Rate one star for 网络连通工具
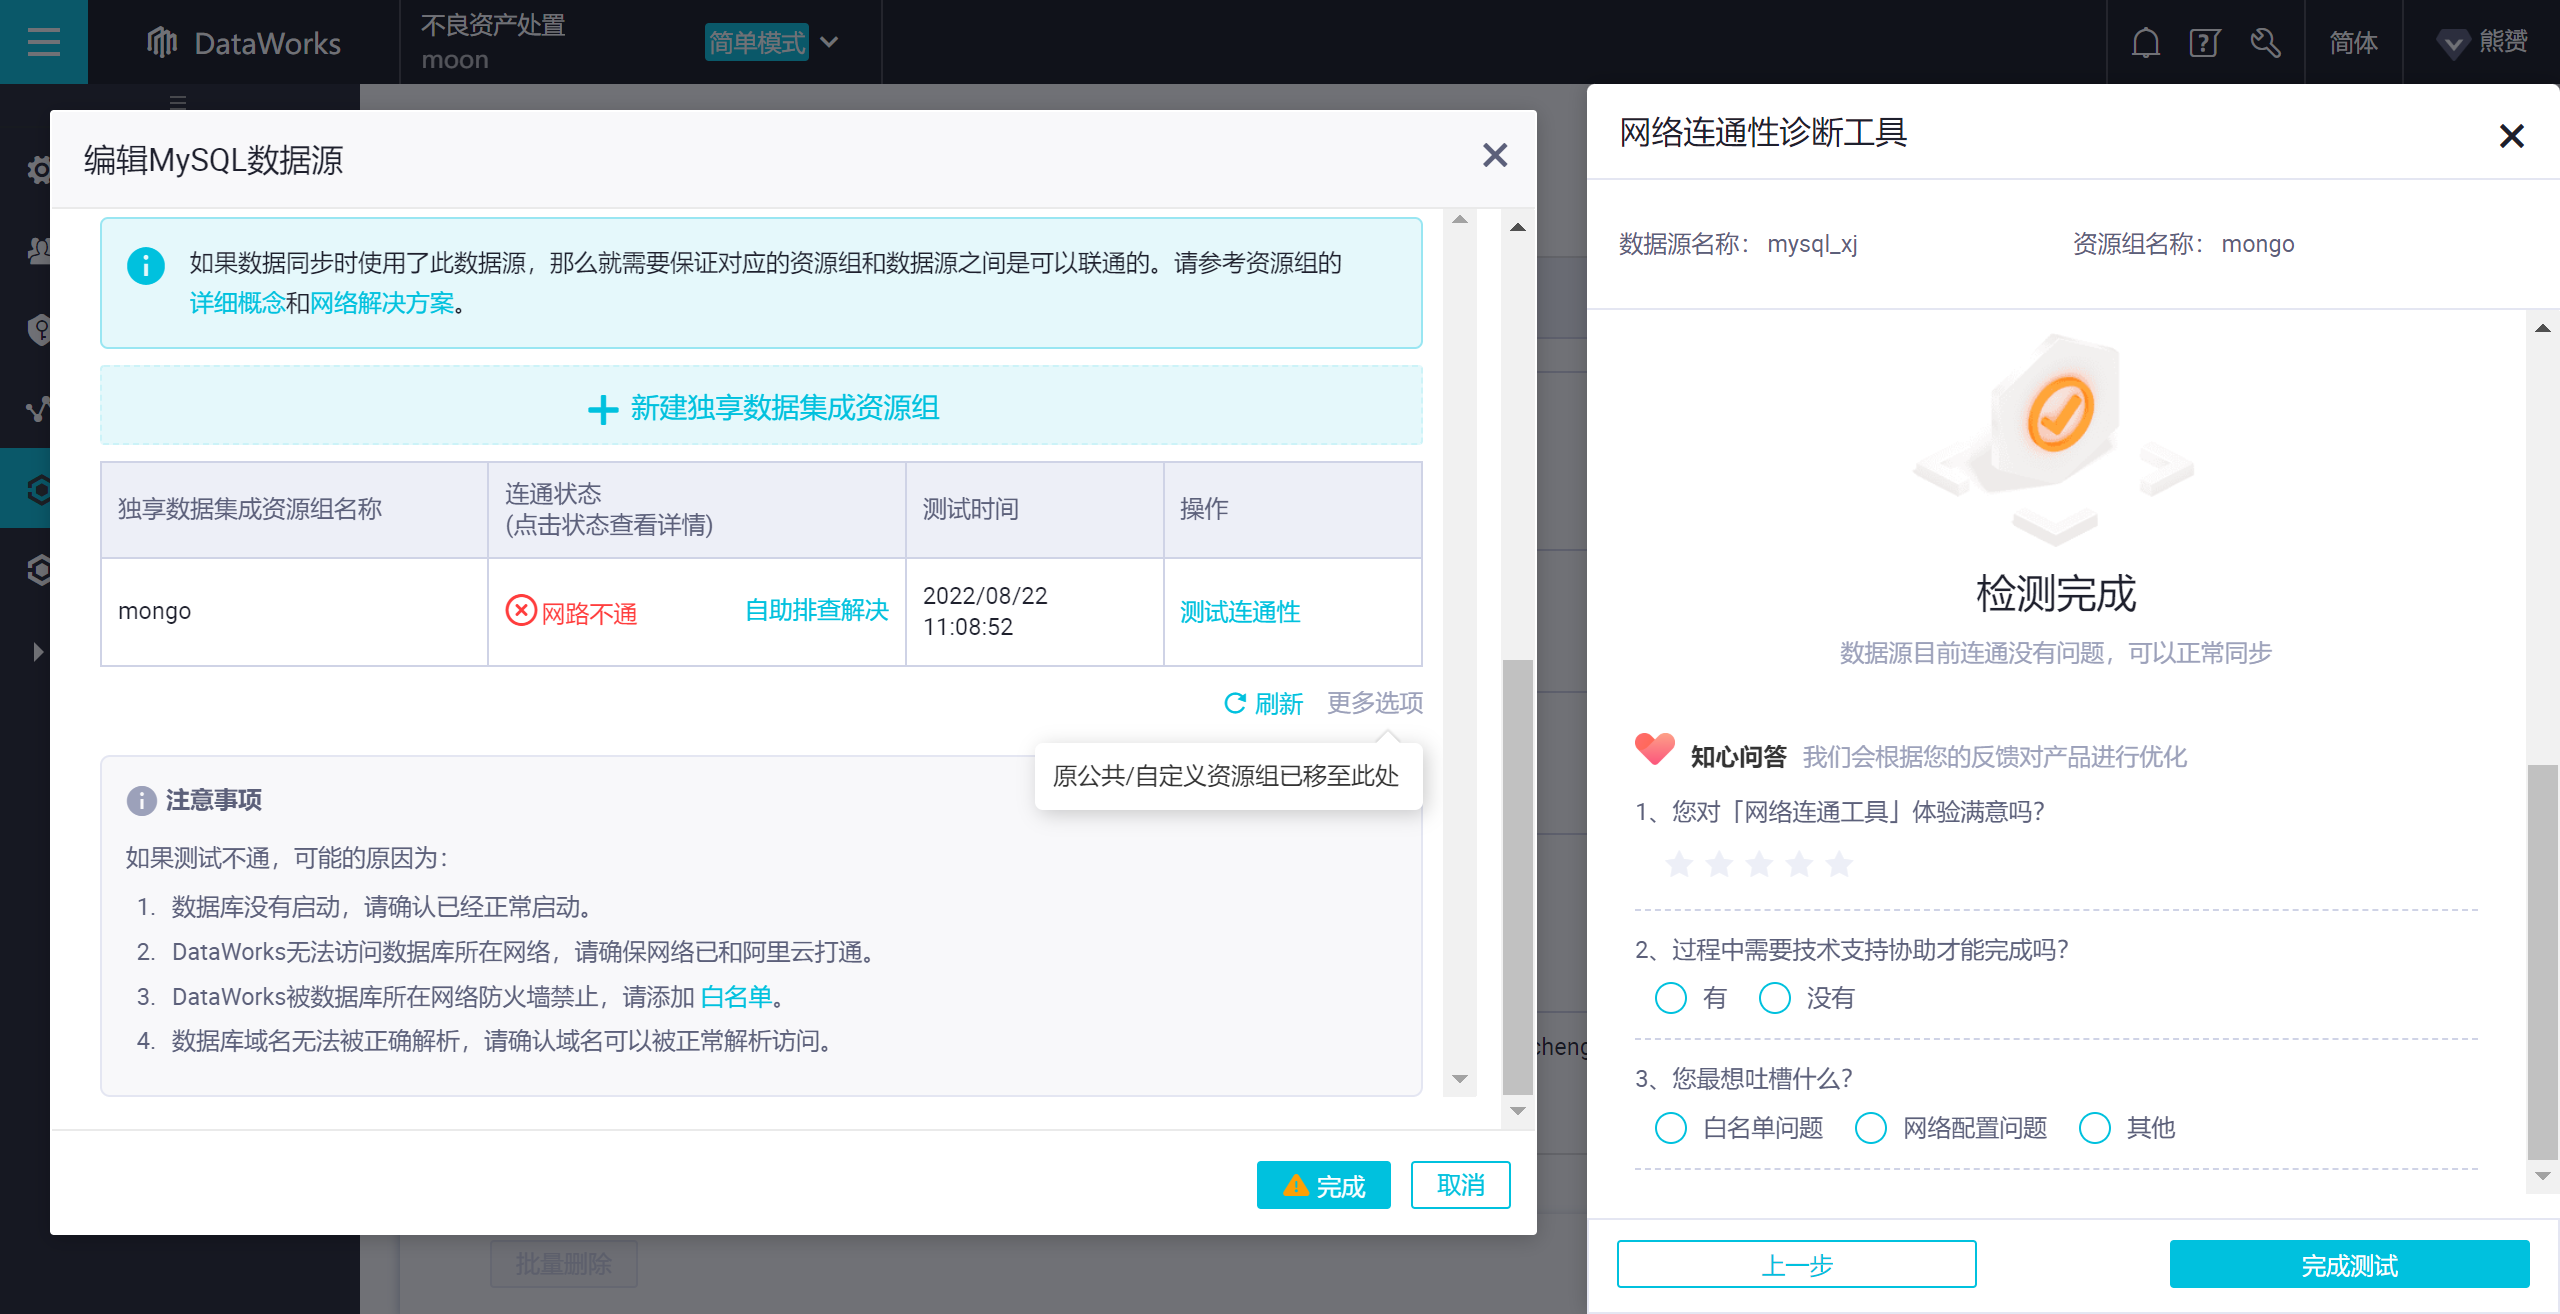The height and width of the screenshot is (1314, 2560). click(1679, 863)
